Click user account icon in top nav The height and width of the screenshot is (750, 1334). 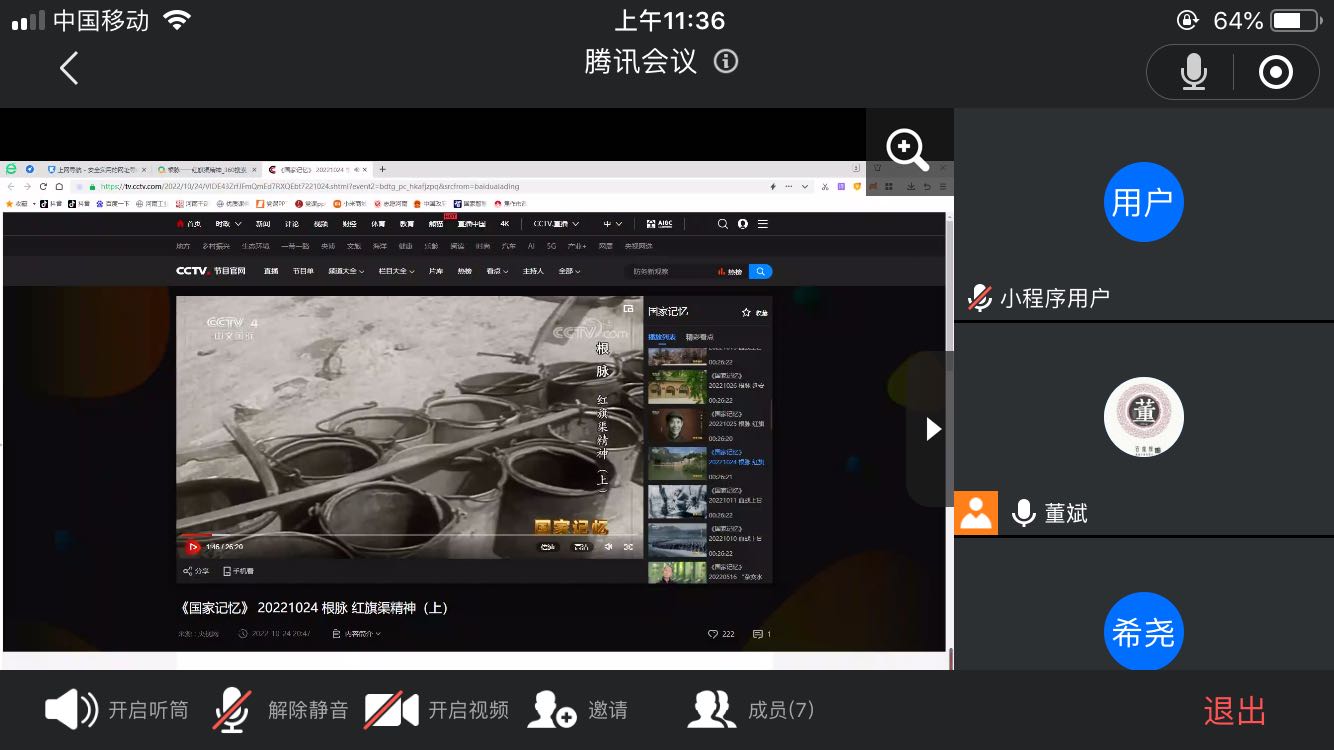[743, 224]
